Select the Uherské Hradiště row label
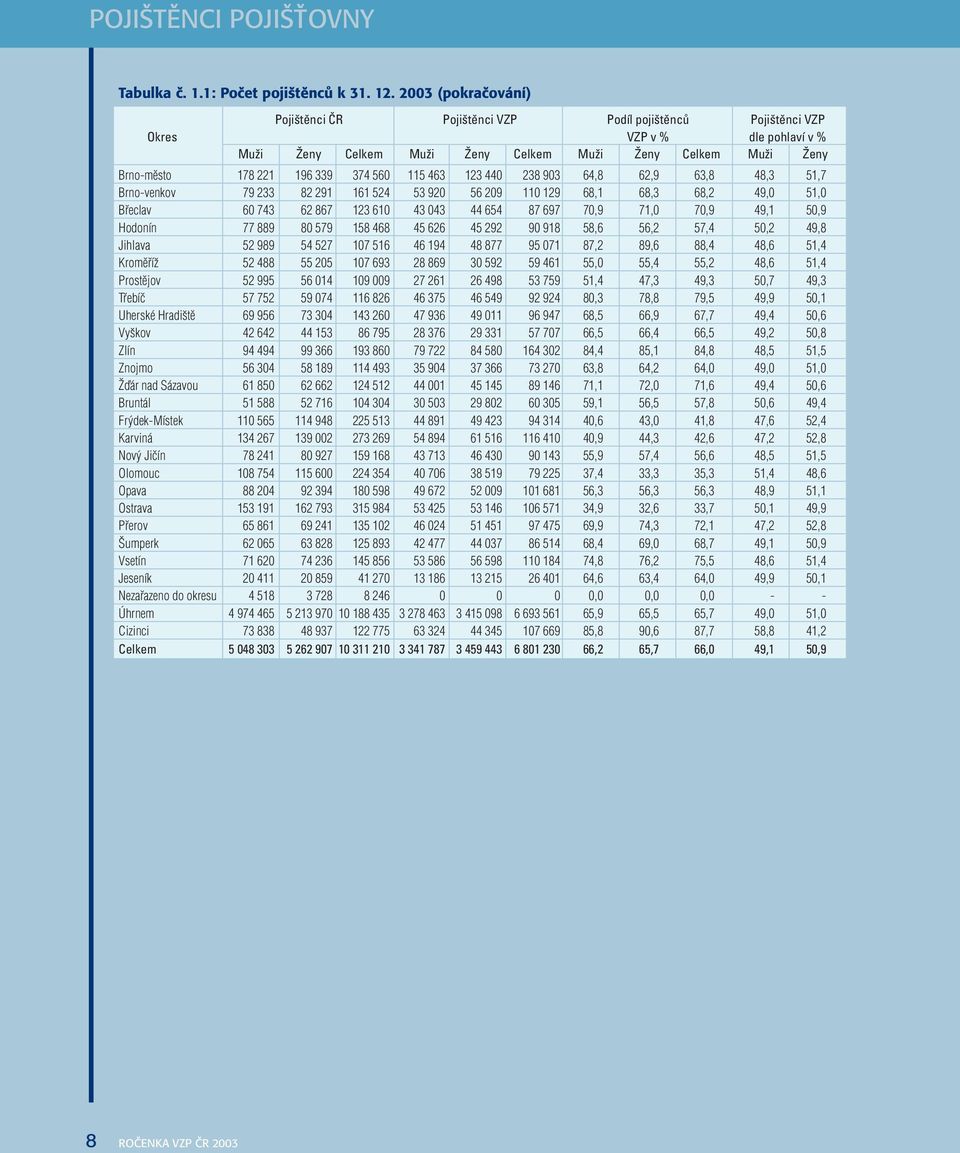 point(157,315)
